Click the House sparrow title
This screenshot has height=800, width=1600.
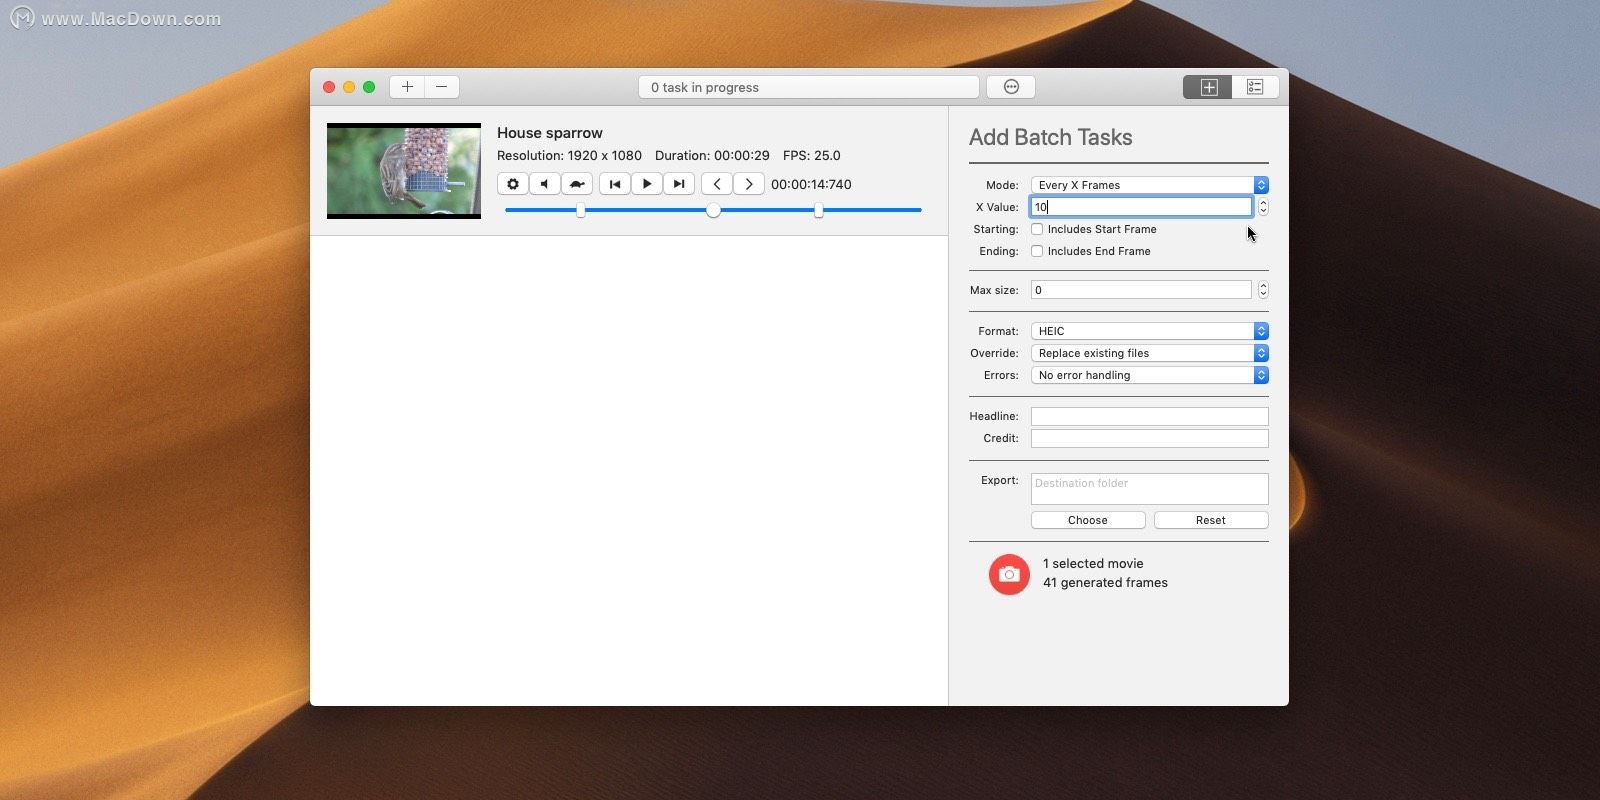pyautogui.click(x=550, y=132)
